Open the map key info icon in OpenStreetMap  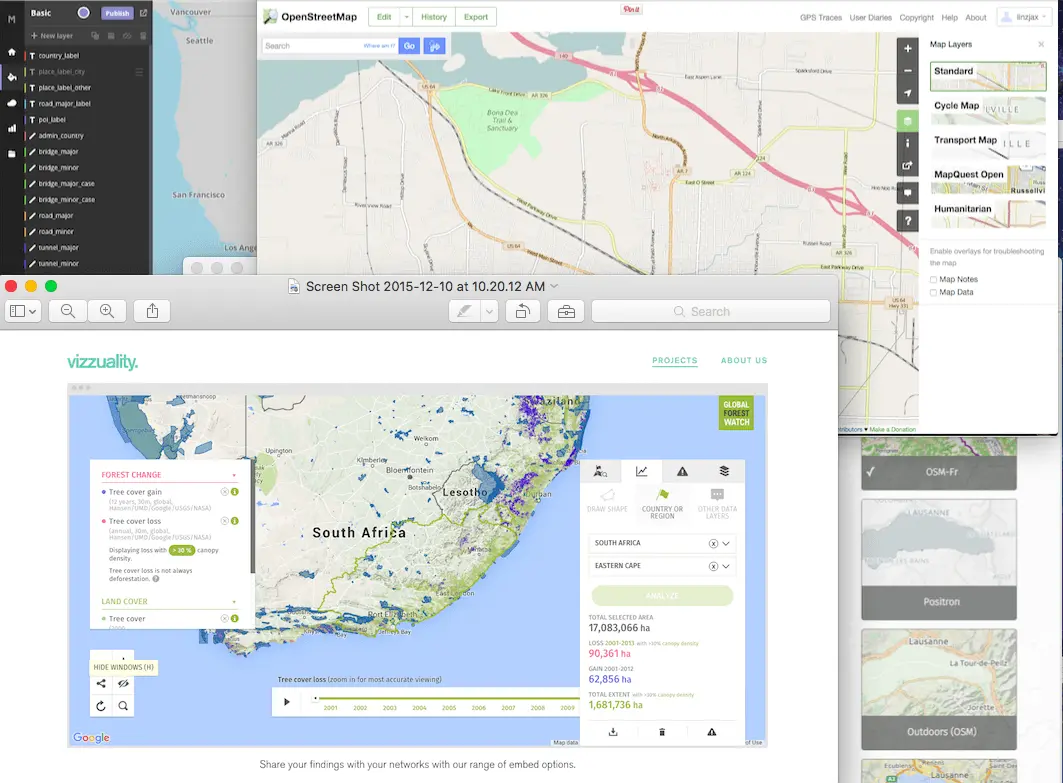point(907,143)
